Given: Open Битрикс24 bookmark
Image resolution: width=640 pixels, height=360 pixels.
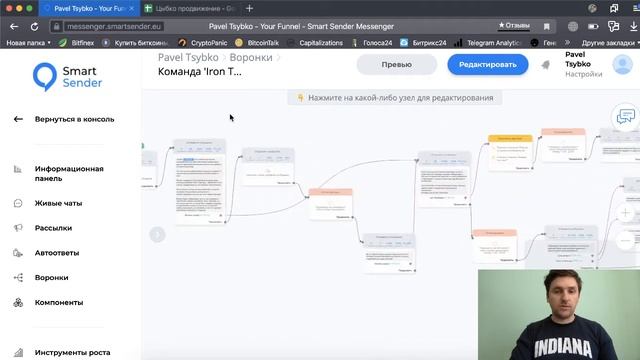Looking at the screenshot, I should click(423, 42).
